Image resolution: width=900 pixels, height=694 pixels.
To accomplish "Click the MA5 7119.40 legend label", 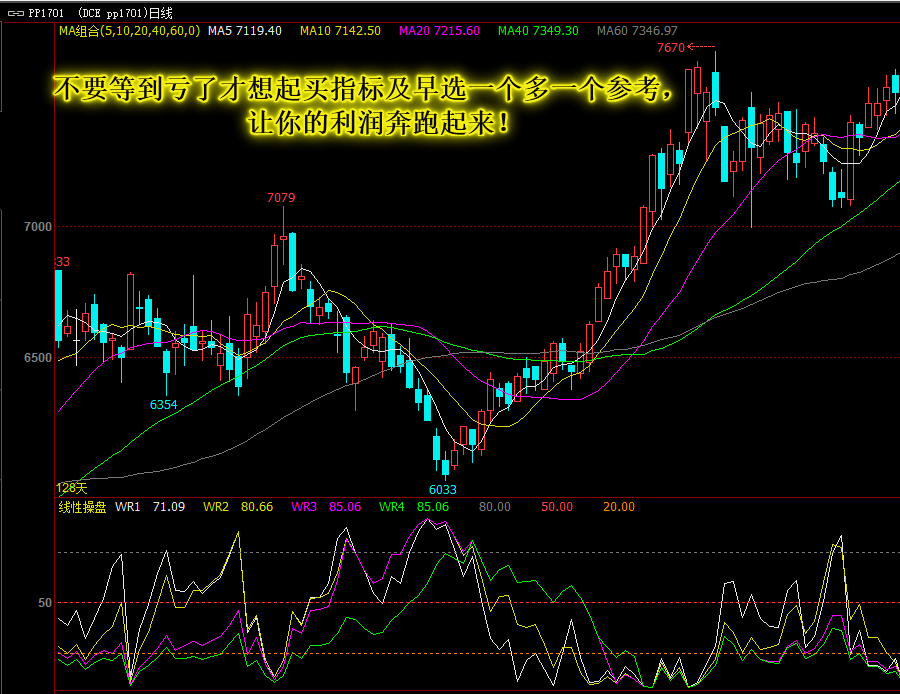I will pyautogui.click(x=245, y=31).
